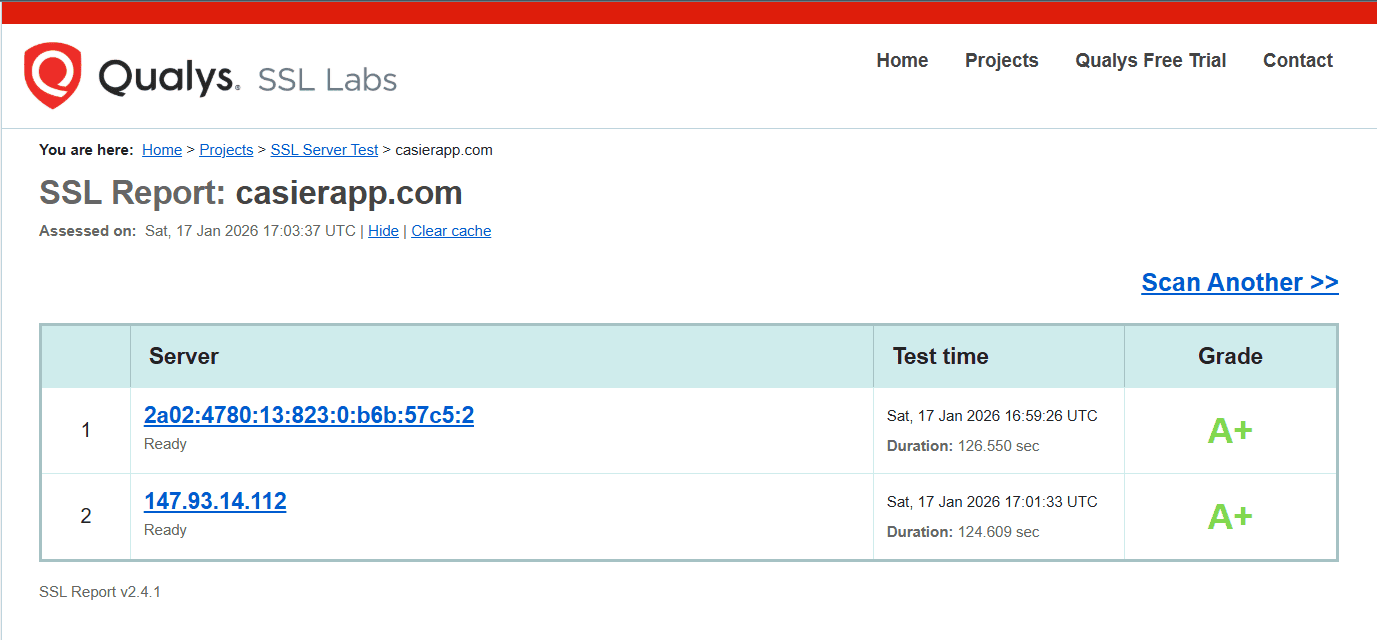Select the Grade column header
The image size is (1377, 640).
pyautogui.click(x=1230, y=357)
